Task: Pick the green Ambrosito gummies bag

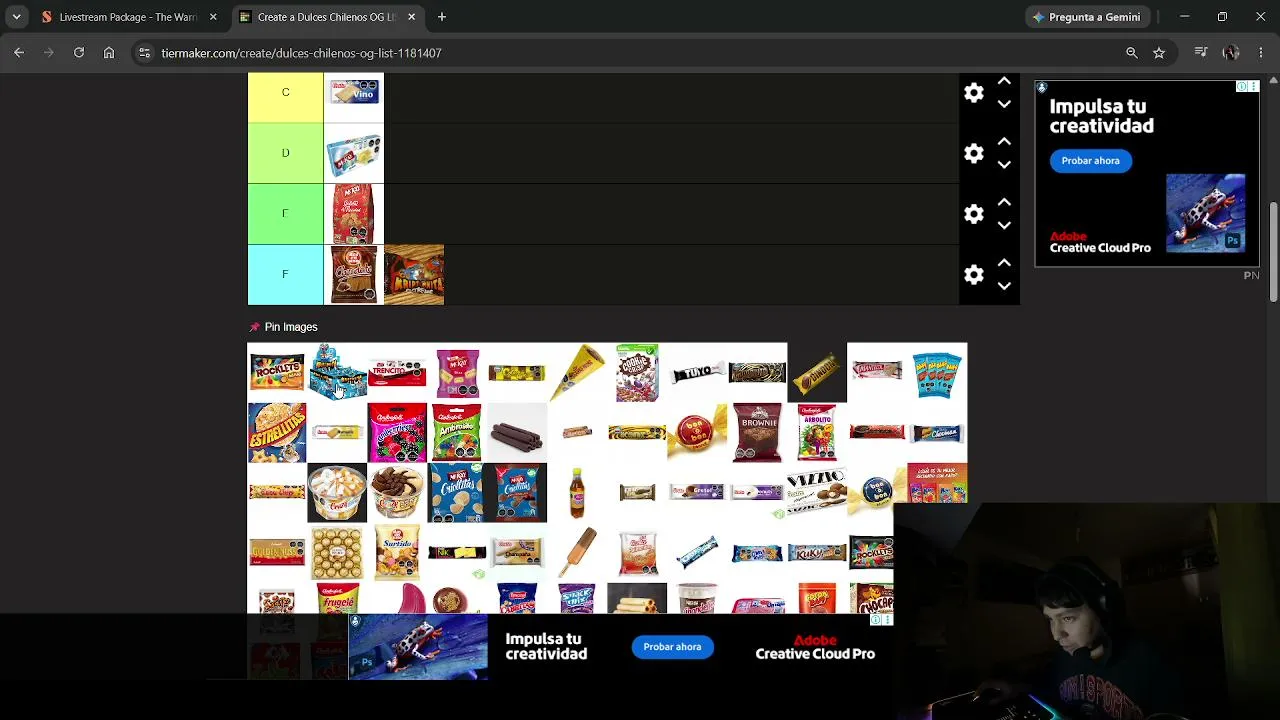Action: pyautogui.click(x=457, y=432)
